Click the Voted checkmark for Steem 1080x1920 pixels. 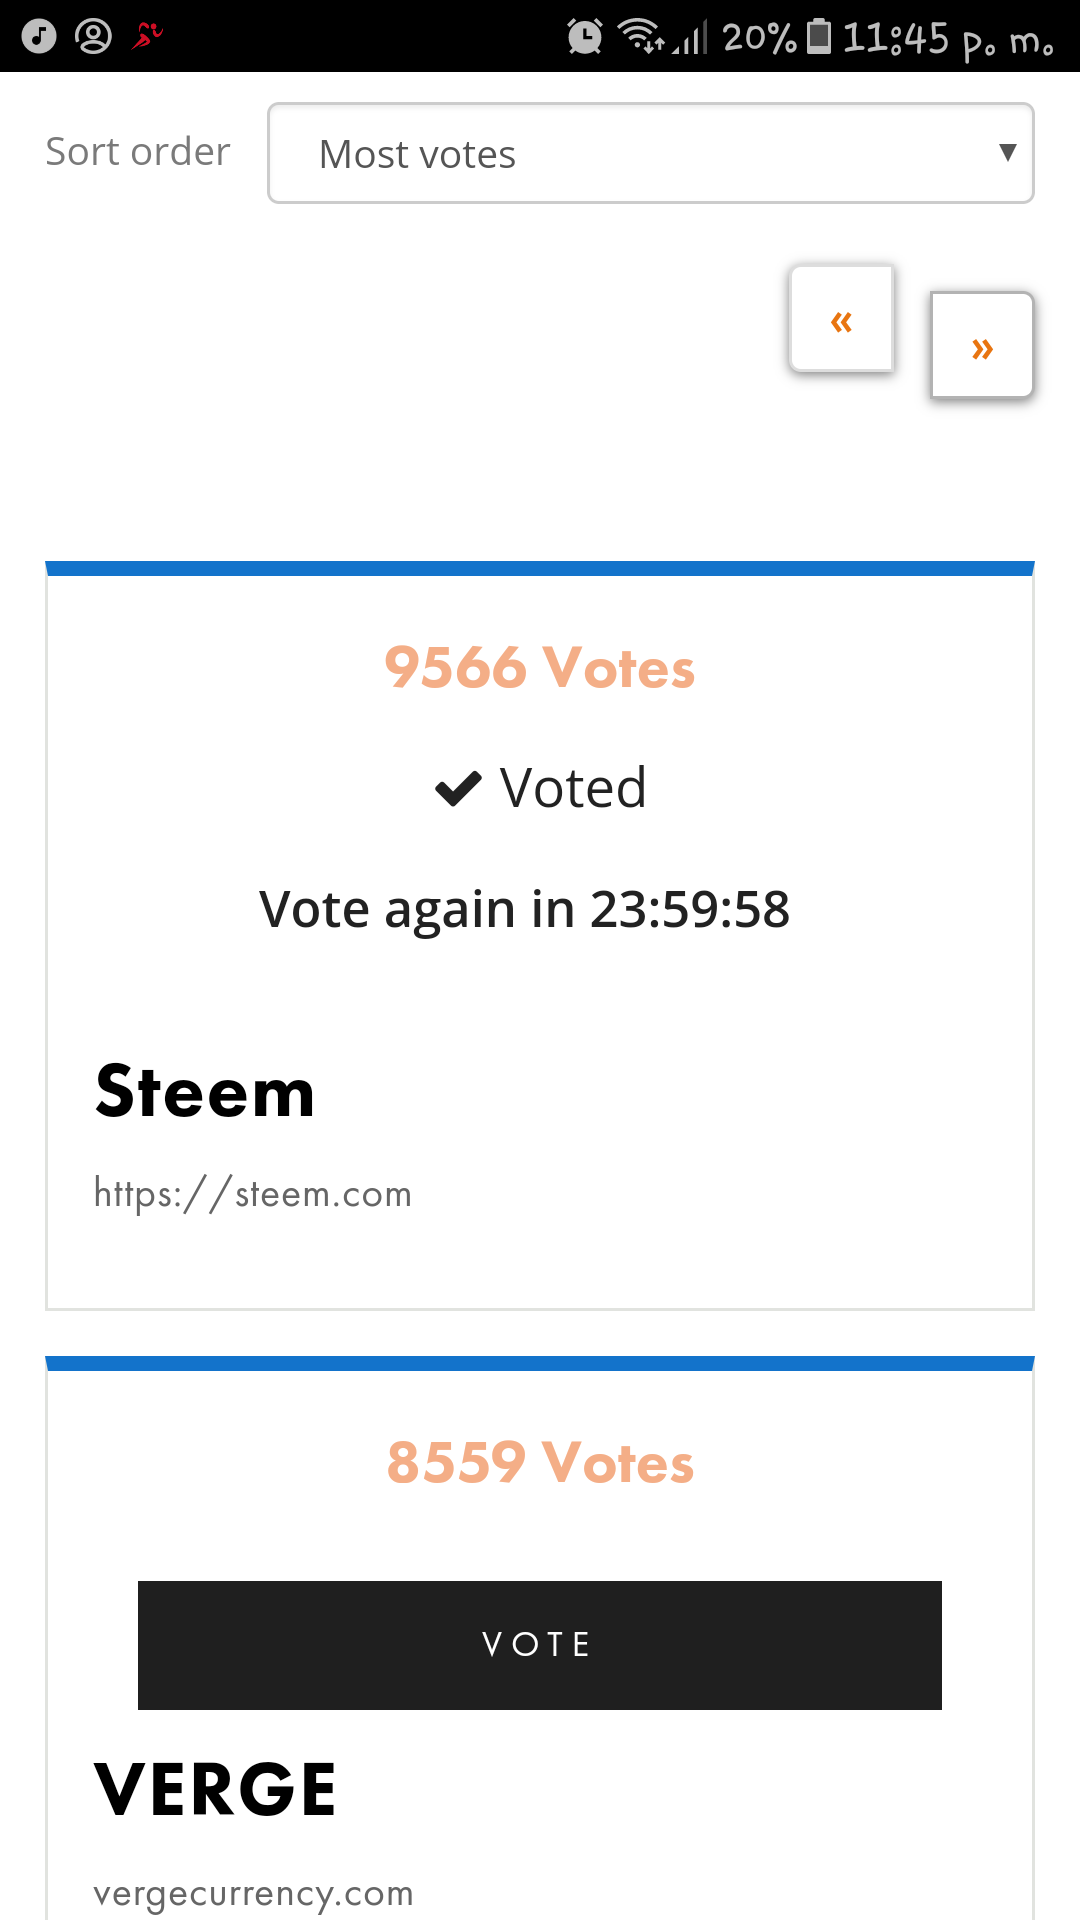point(459,788)
